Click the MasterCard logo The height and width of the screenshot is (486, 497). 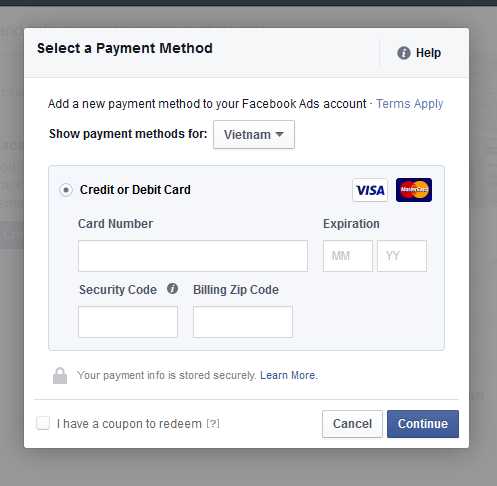point(414,190)
